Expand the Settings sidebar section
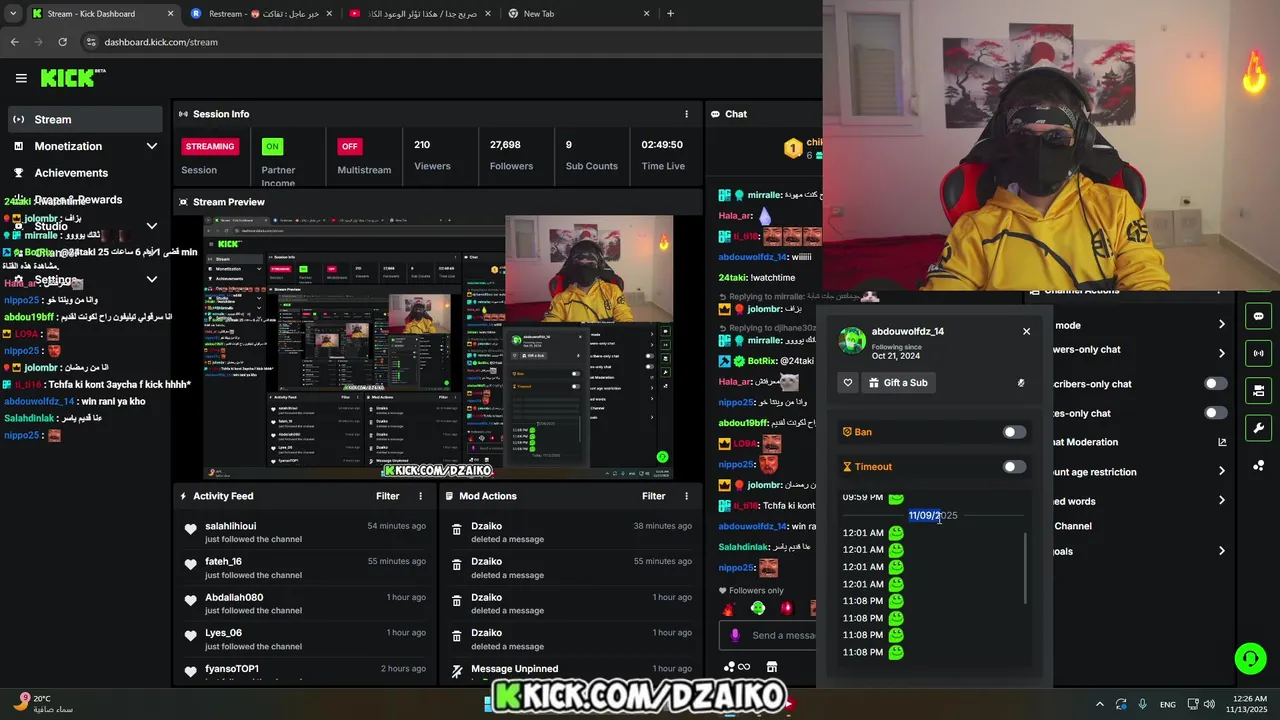Screen dimensions: 1280x720 click(152, 279)
